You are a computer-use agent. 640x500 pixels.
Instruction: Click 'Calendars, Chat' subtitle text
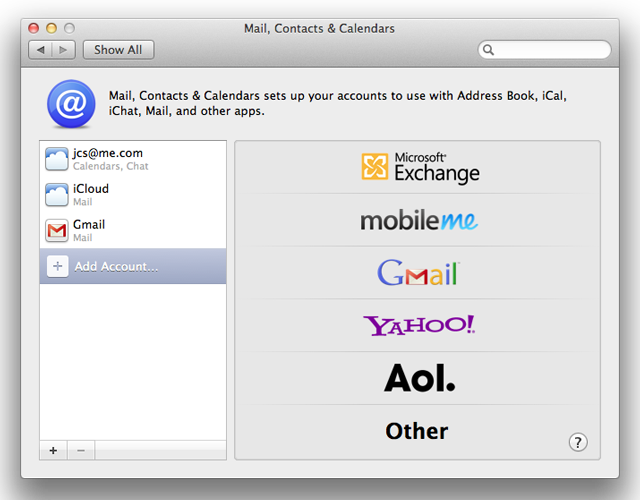[111, 166]
